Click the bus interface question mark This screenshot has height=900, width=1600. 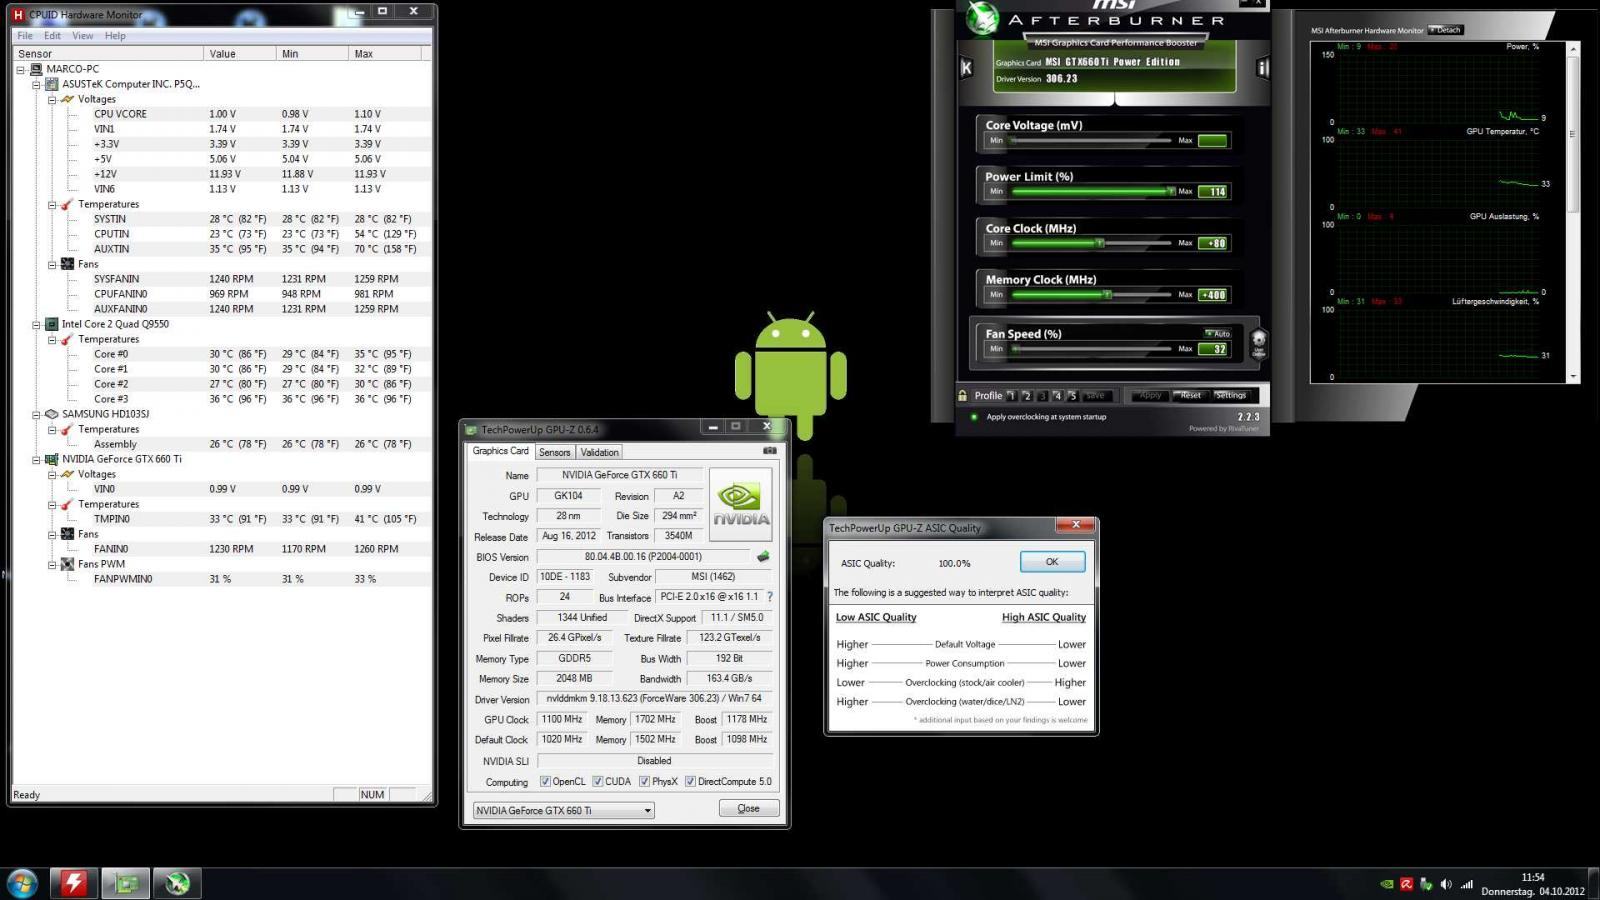click(x=769, y=597)
